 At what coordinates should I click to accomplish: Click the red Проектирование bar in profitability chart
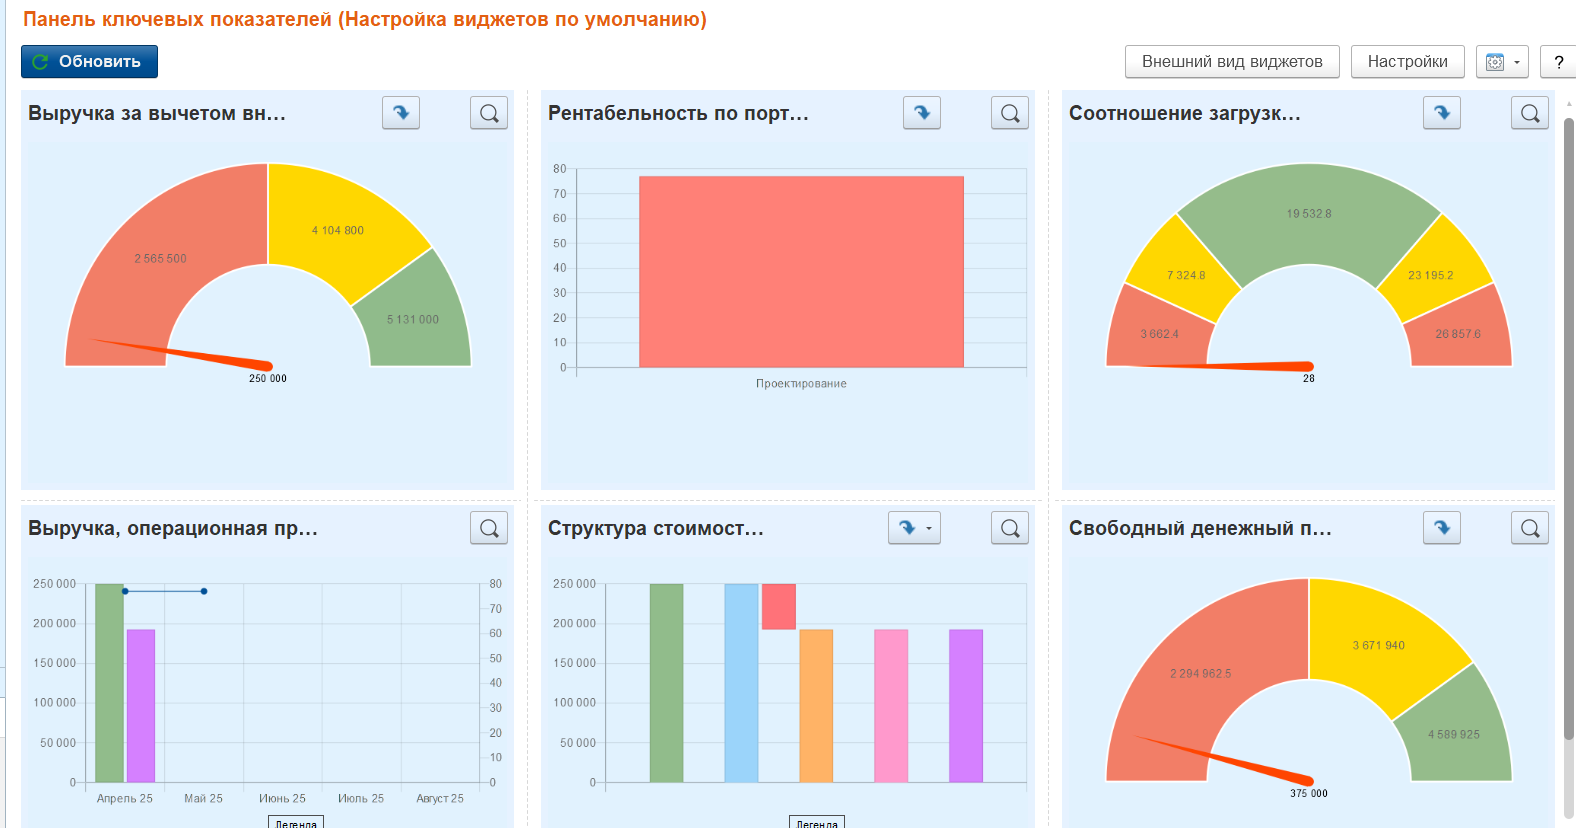[x=801, y=272]
